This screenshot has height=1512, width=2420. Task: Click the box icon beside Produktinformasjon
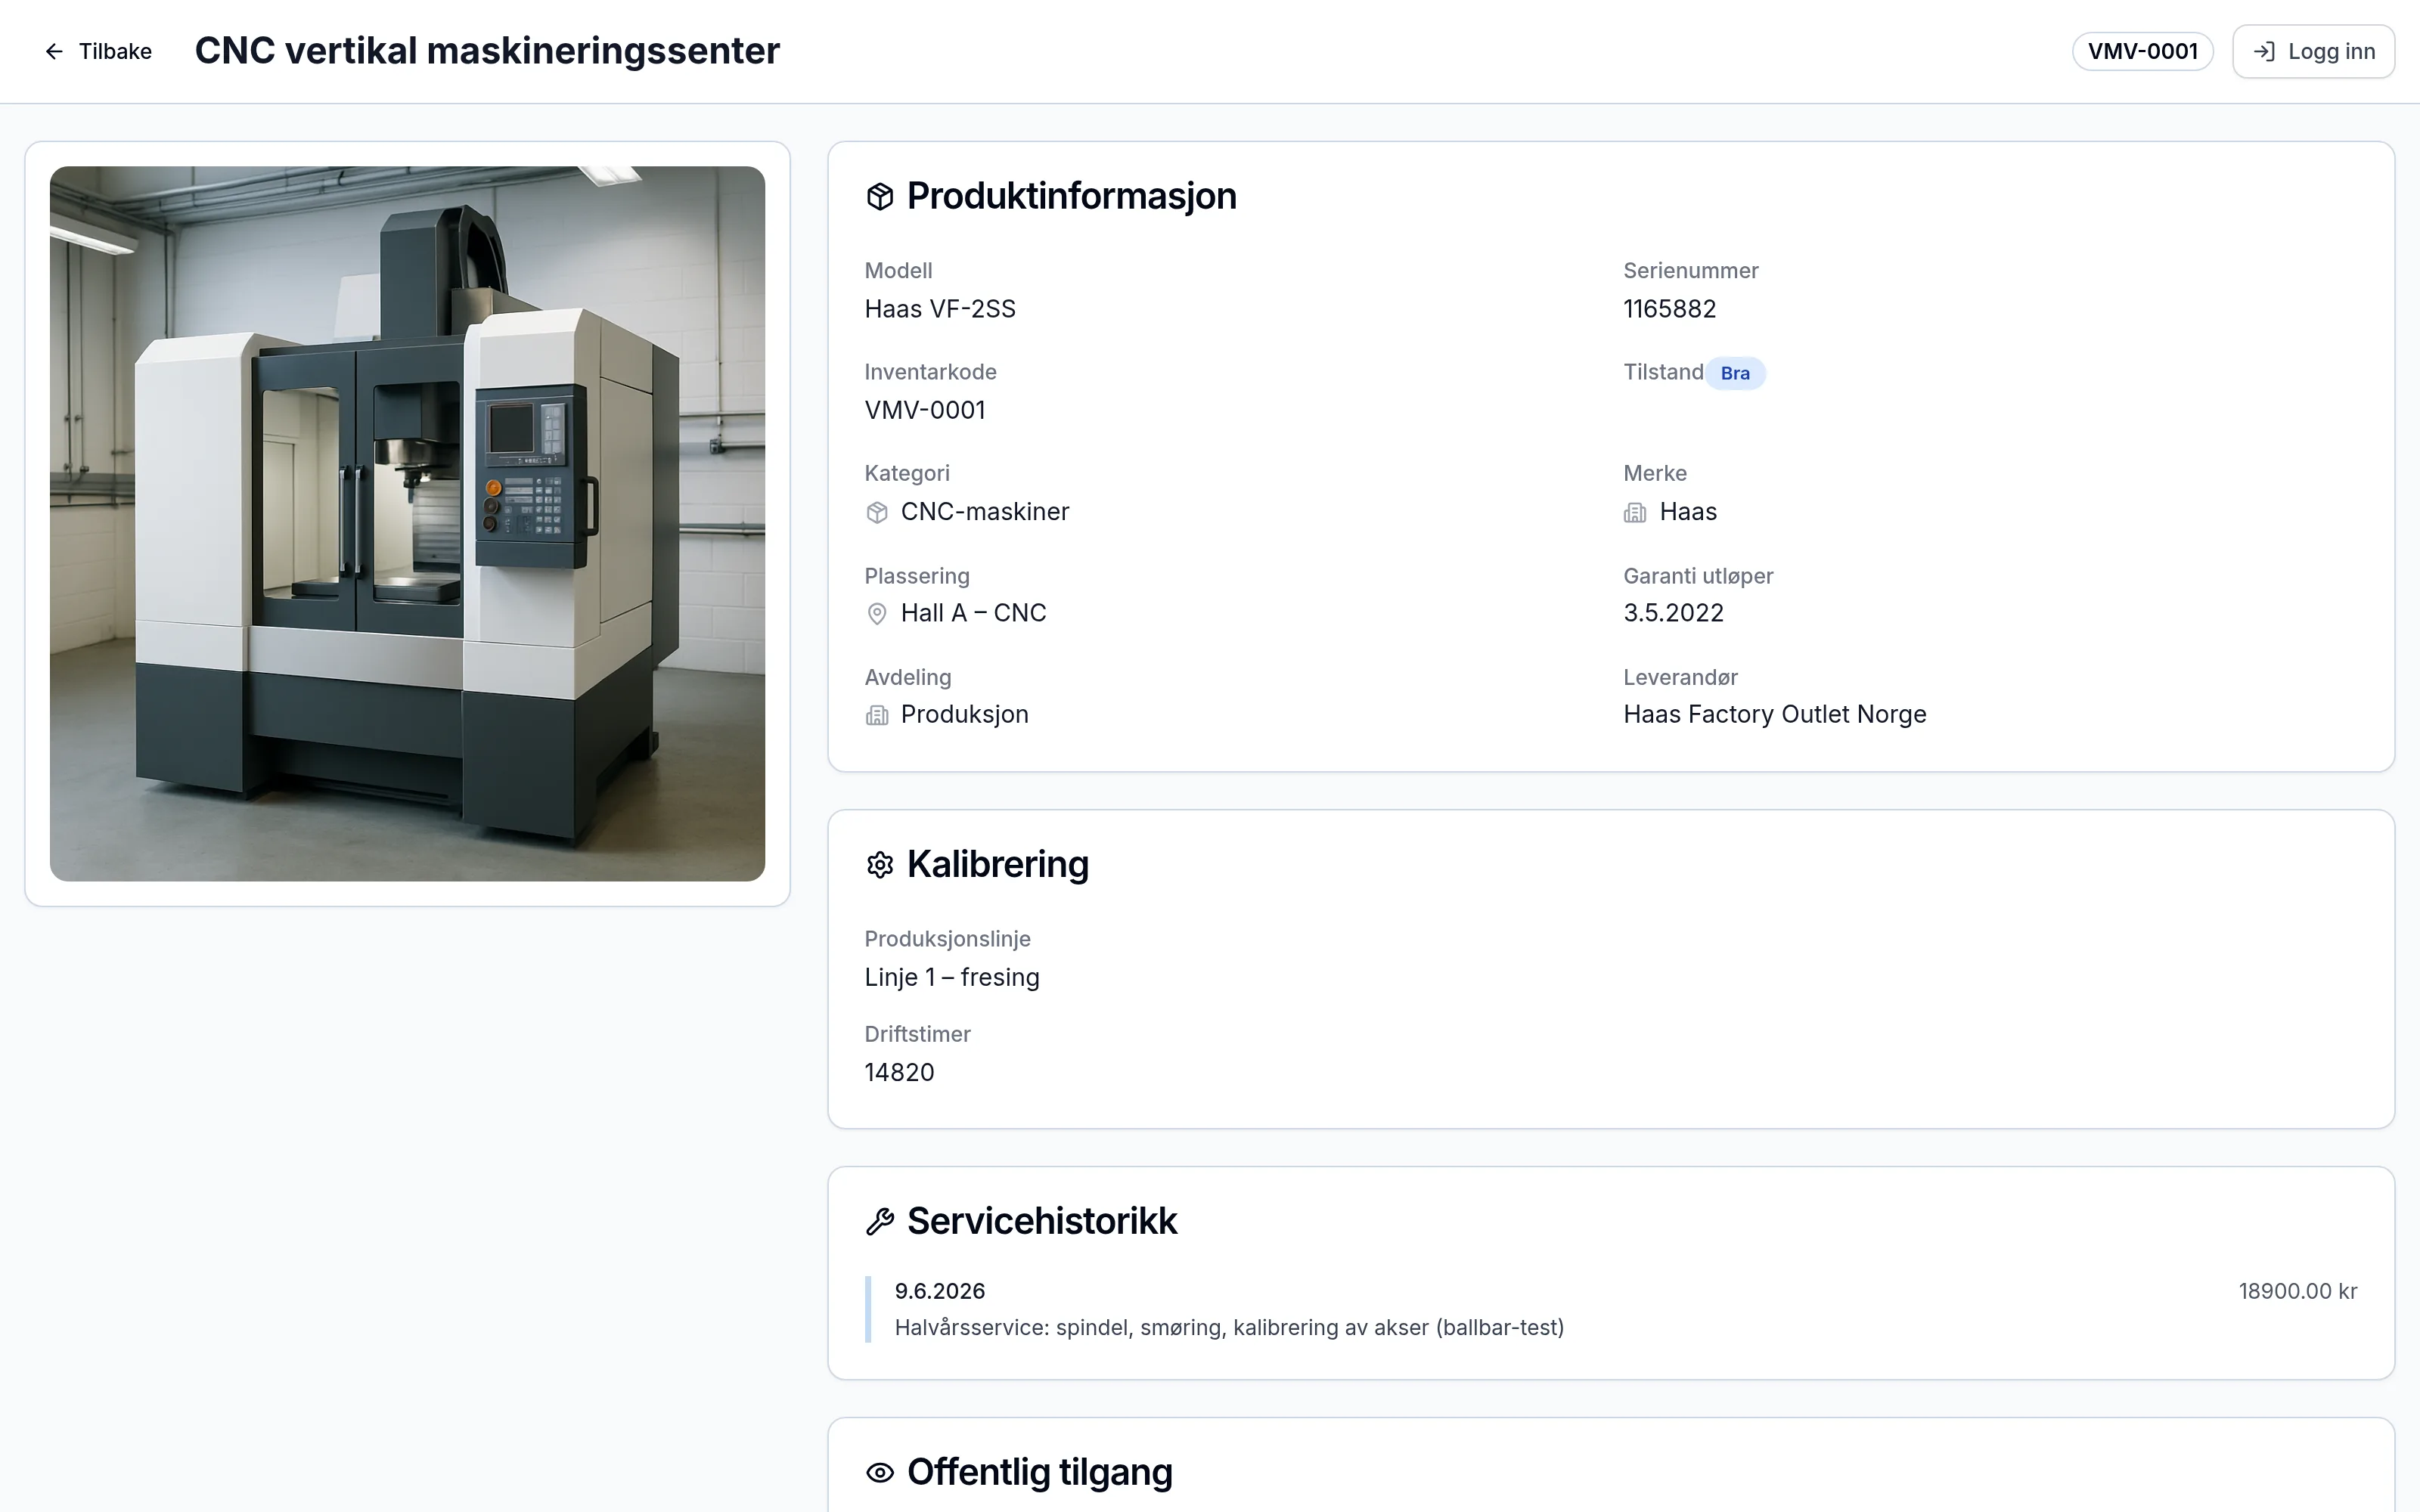(x=879, y=196)
